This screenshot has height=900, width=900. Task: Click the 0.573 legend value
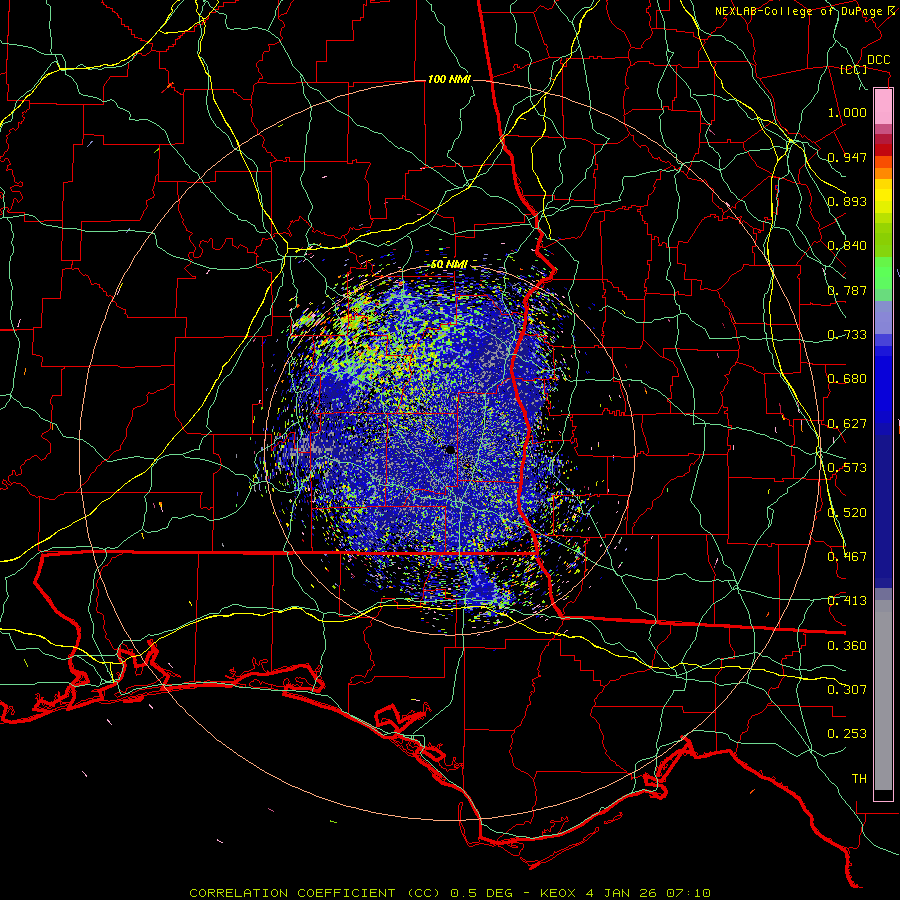point(847,468)
